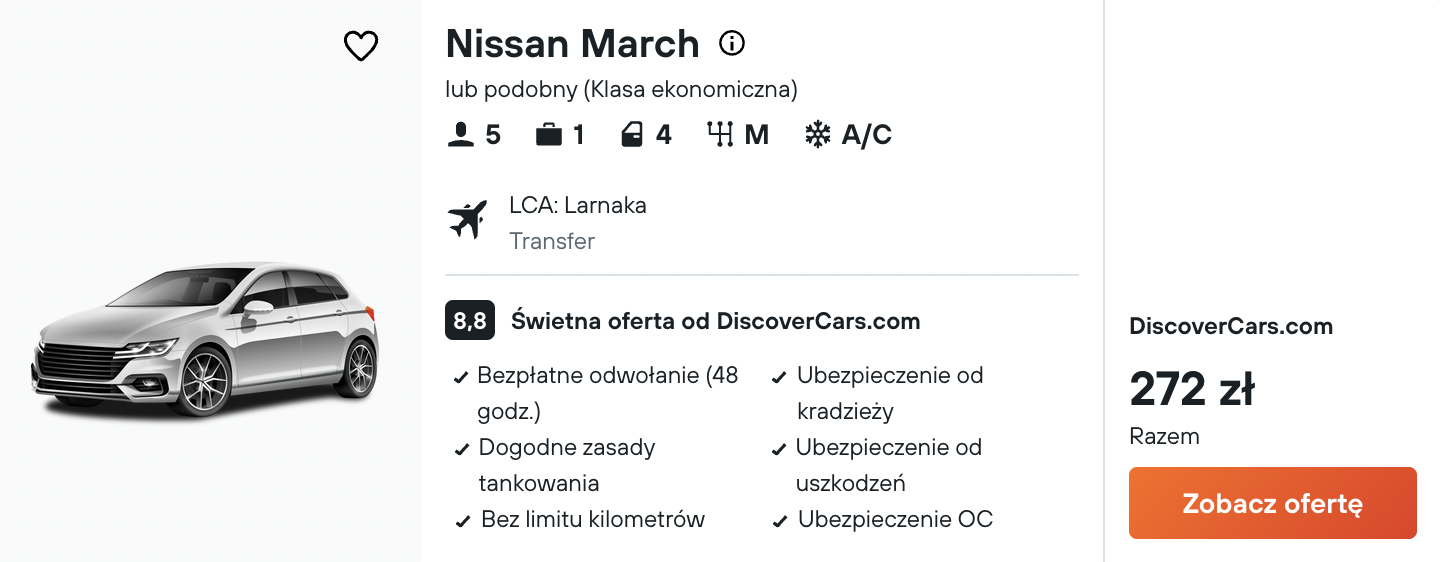
Task: Click the Ubezpieczenie OC item
Action: pos(883,519)
